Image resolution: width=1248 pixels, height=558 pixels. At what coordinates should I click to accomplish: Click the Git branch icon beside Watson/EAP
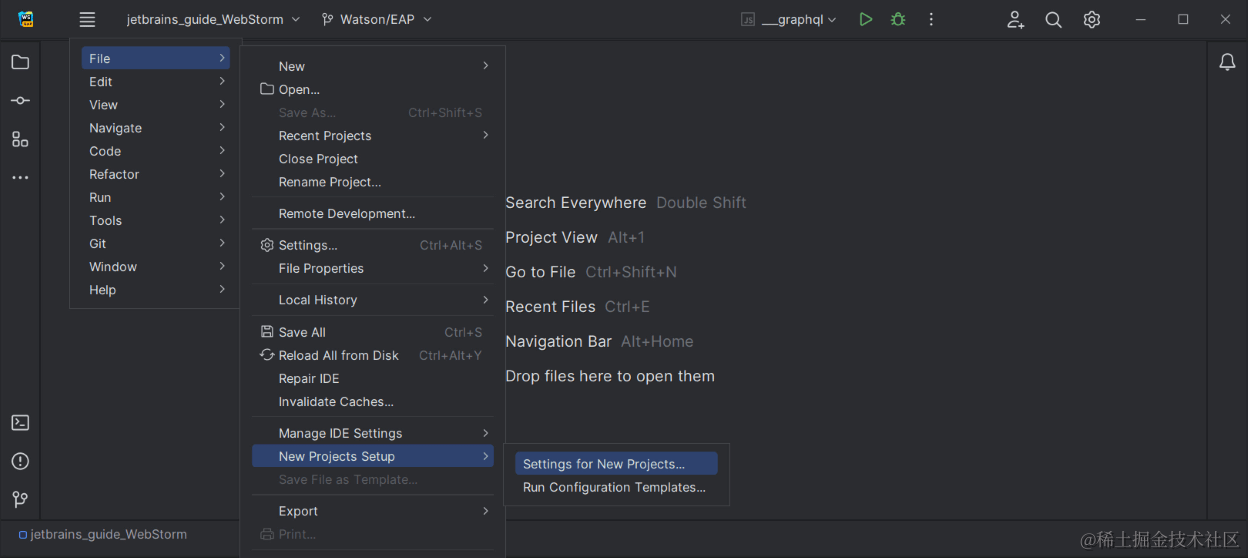(x=327, y=19)
